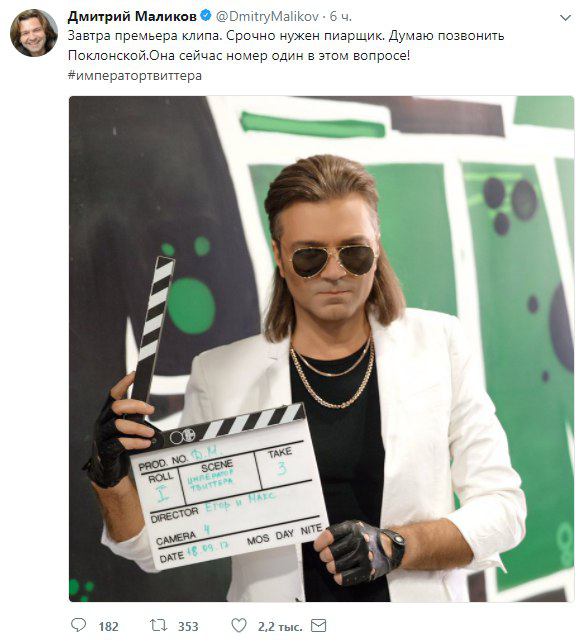The image size is (585, 641).
Task: View the 353 retweets count
Action: [x=188, y=626]
